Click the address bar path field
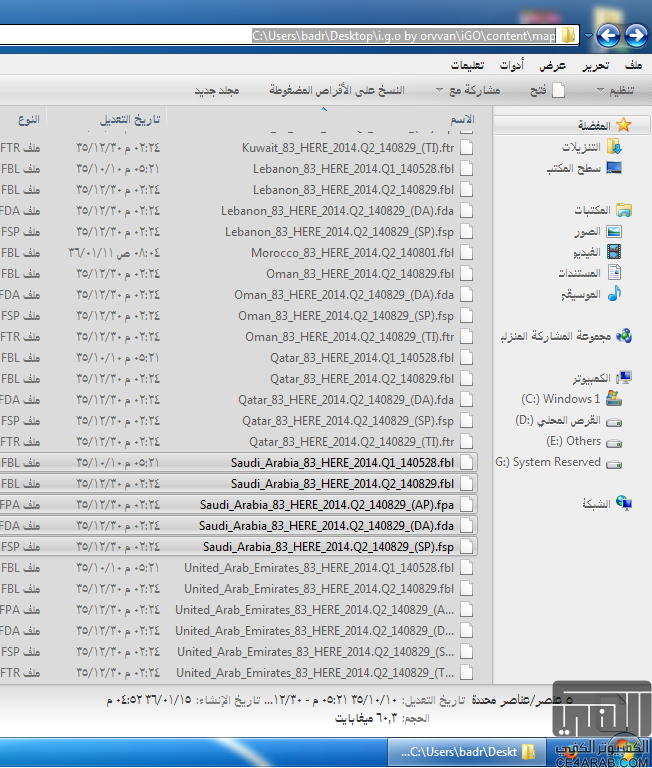The image size is (652, 768). (289, 35)
